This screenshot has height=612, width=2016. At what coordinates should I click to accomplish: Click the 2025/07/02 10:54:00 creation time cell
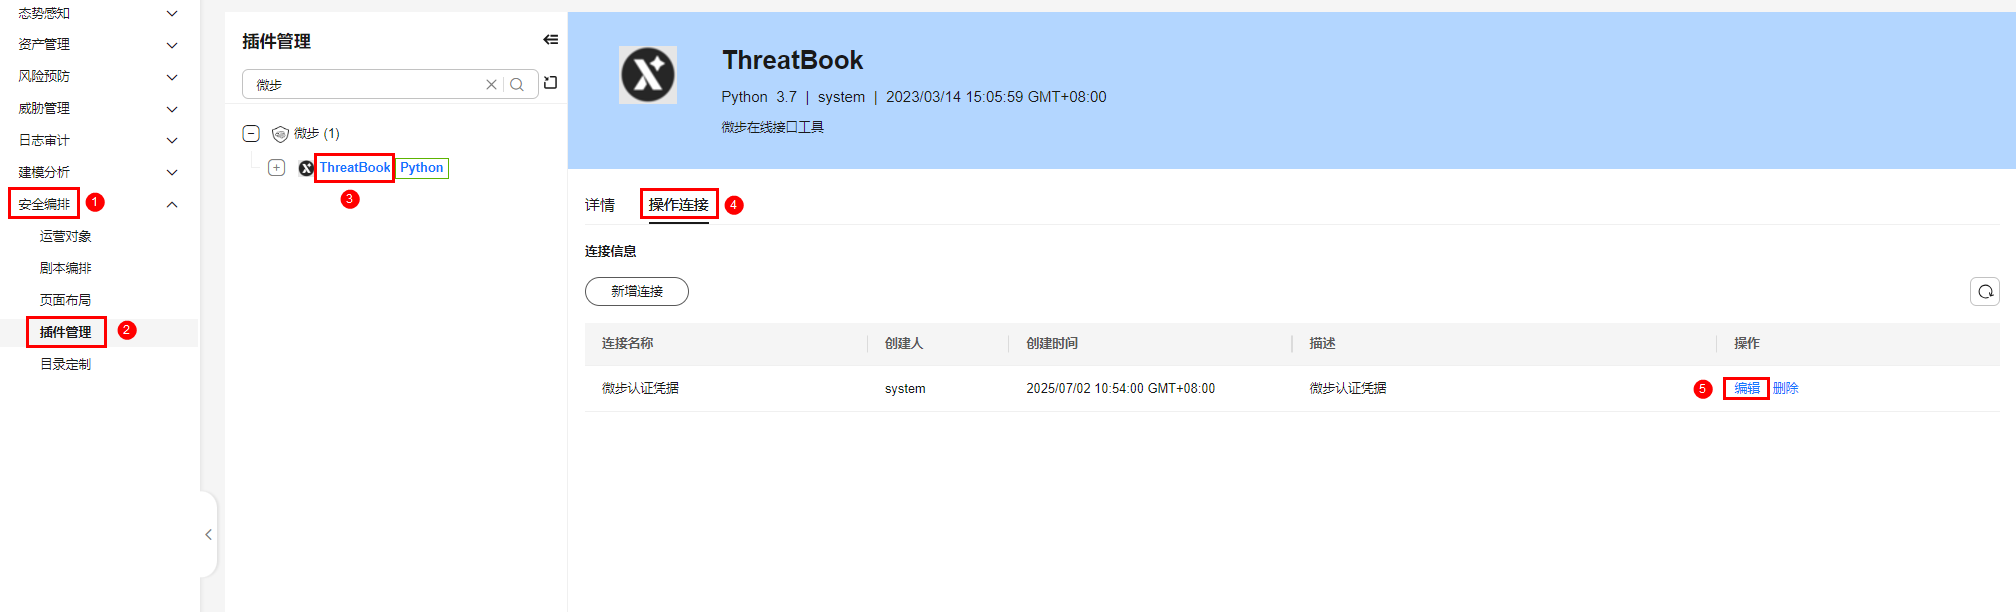pyautogui.click(x=1120, y=388)
